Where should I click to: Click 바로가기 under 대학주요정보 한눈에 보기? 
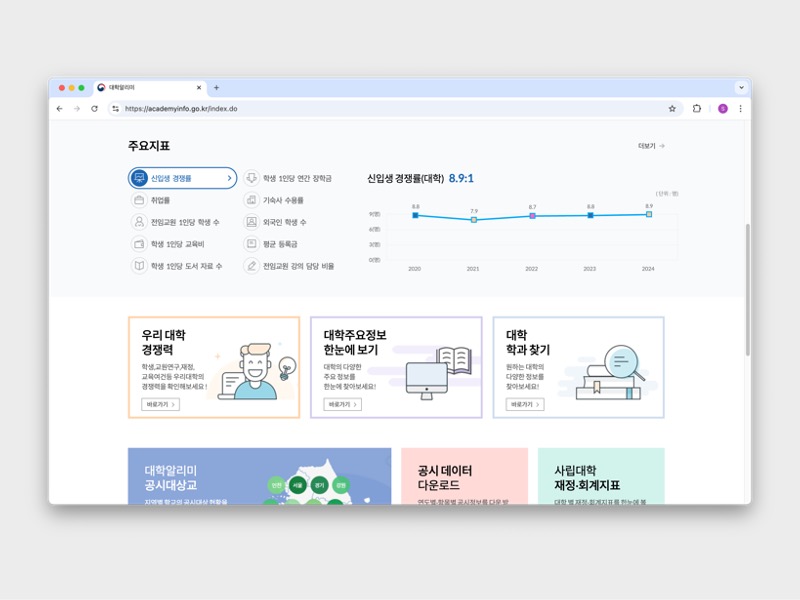coord(343,405)
